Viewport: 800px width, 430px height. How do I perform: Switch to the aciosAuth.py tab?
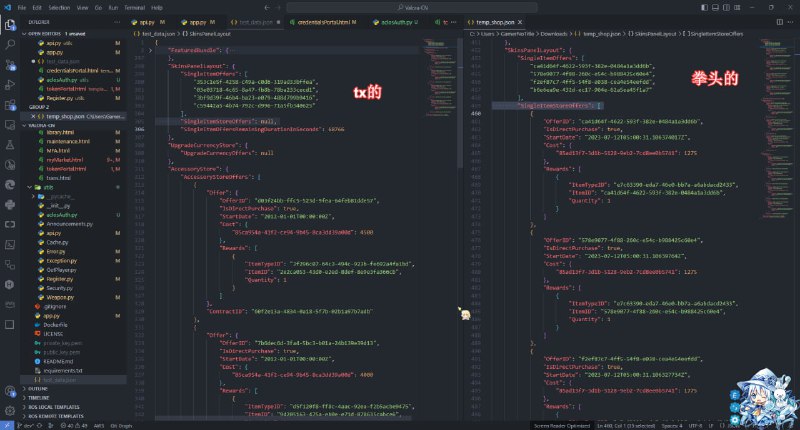coord(396,22)
